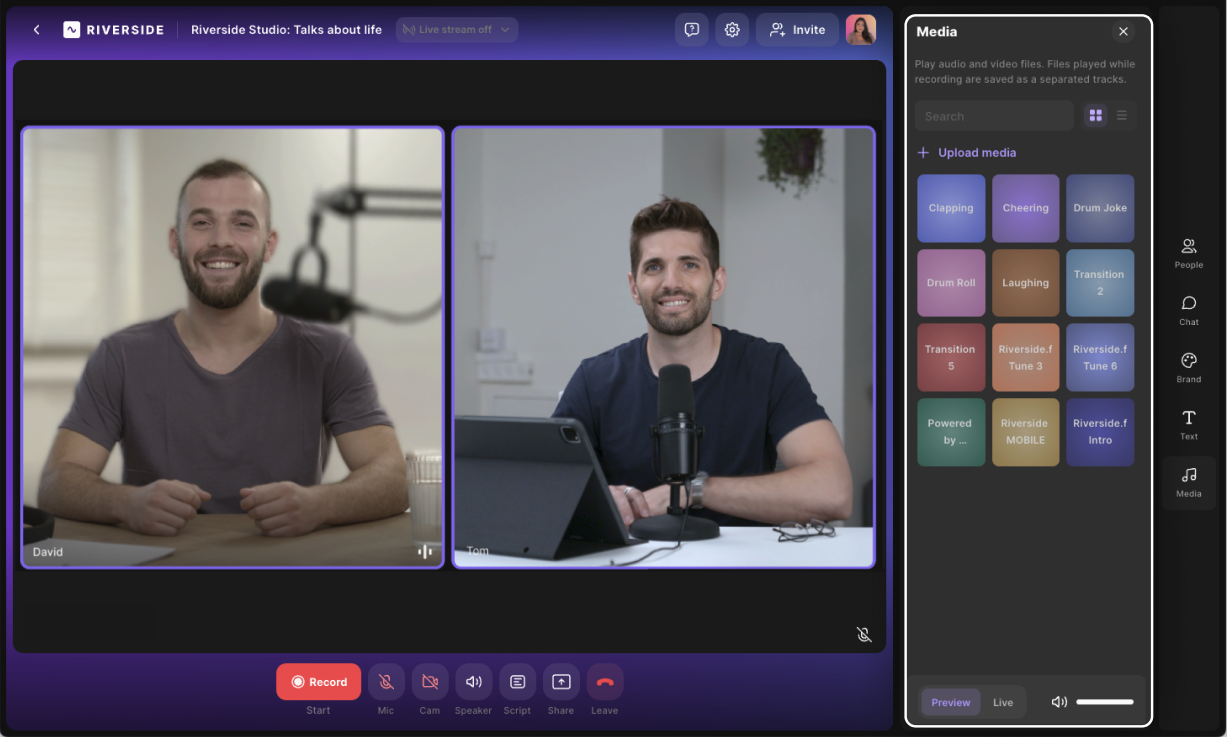The height and width of the screenshot is (737, 1227).
Task: Go back using the left chevron
Action: pyautogui.click(x=37, y=30)
